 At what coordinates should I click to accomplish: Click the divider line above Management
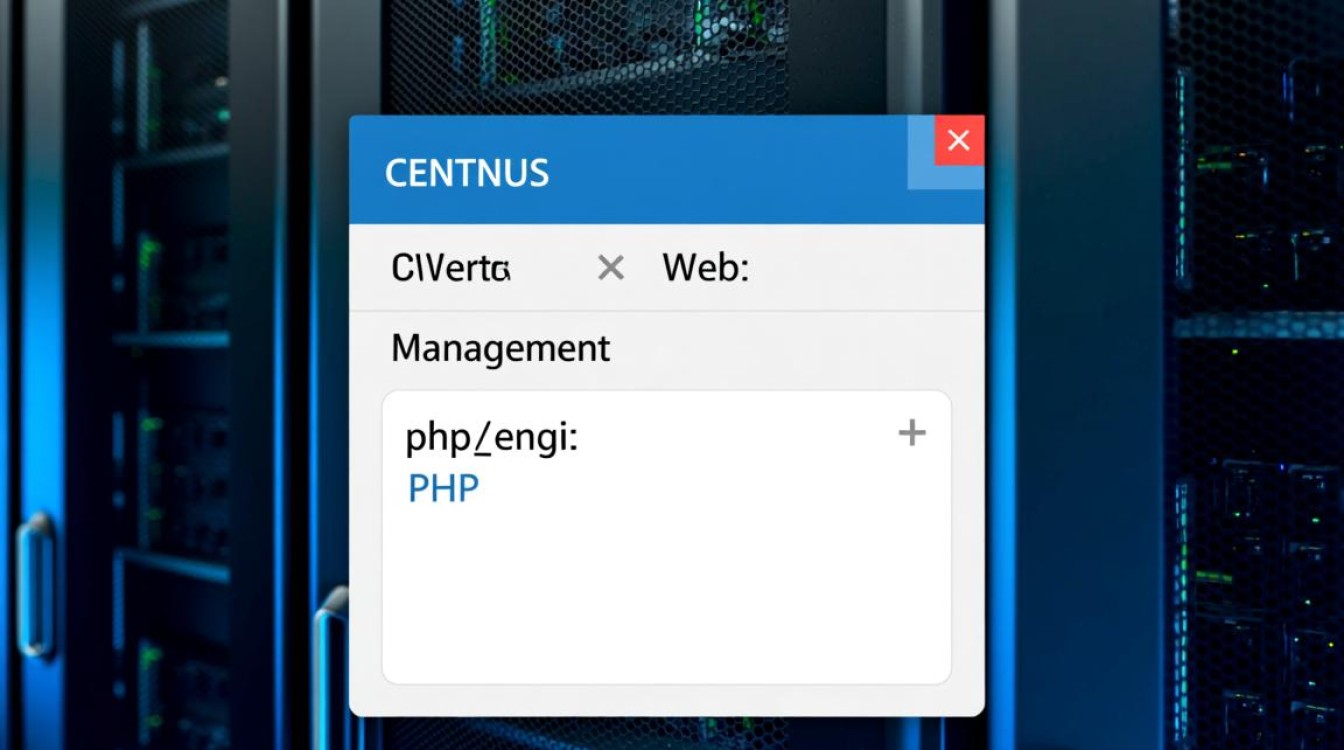666,311
